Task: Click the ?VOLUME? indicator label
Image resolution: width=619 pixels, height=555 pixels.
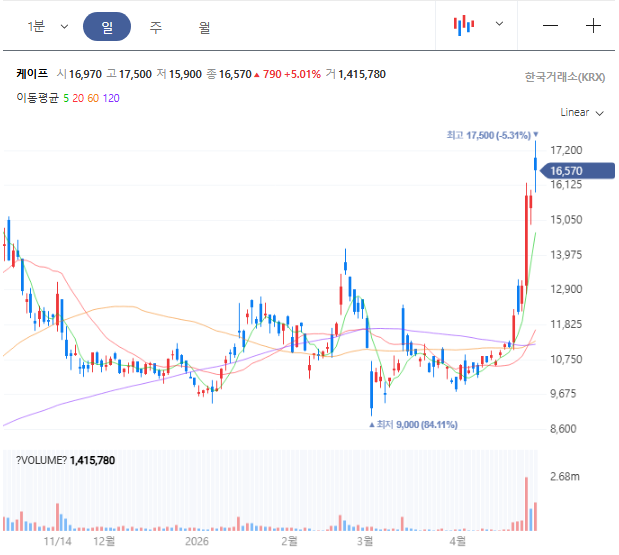Action: click(x=41, y=460)
